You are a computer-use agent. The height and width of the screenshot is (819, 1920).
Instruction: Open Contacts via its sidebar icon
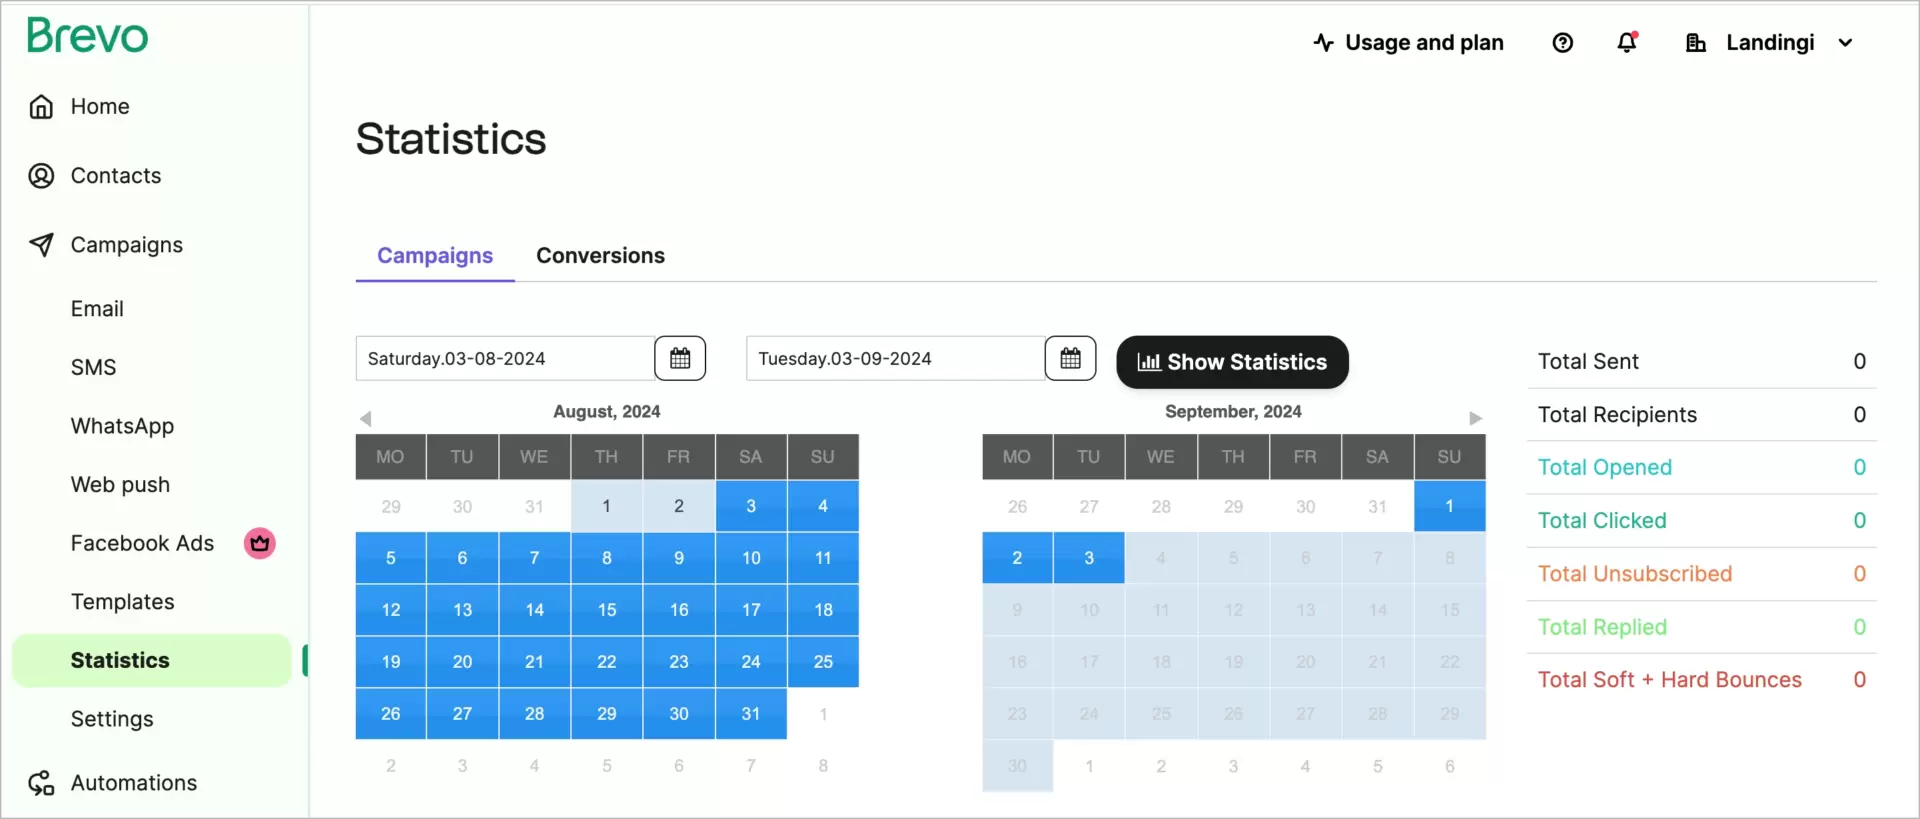tap(40, 175)
